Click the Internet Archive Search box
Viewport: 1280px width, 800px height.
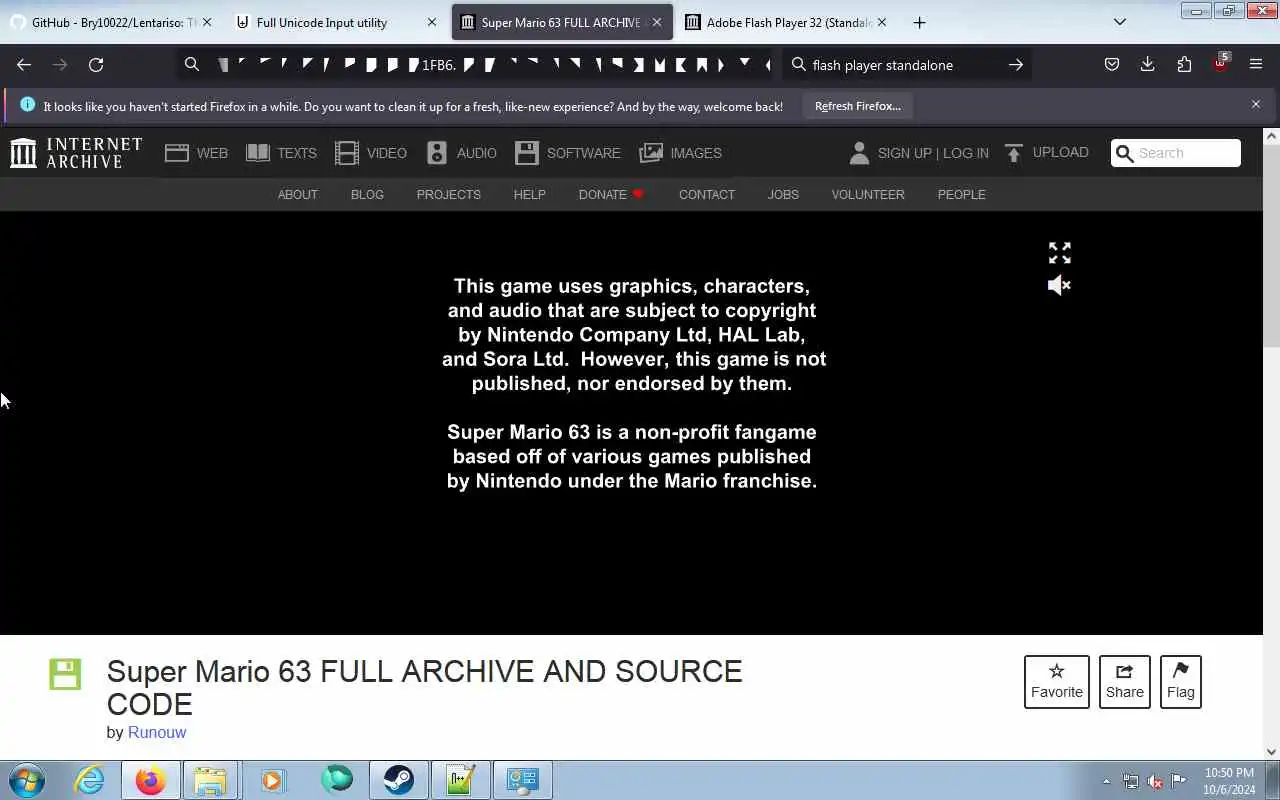tap(1176, 153)
